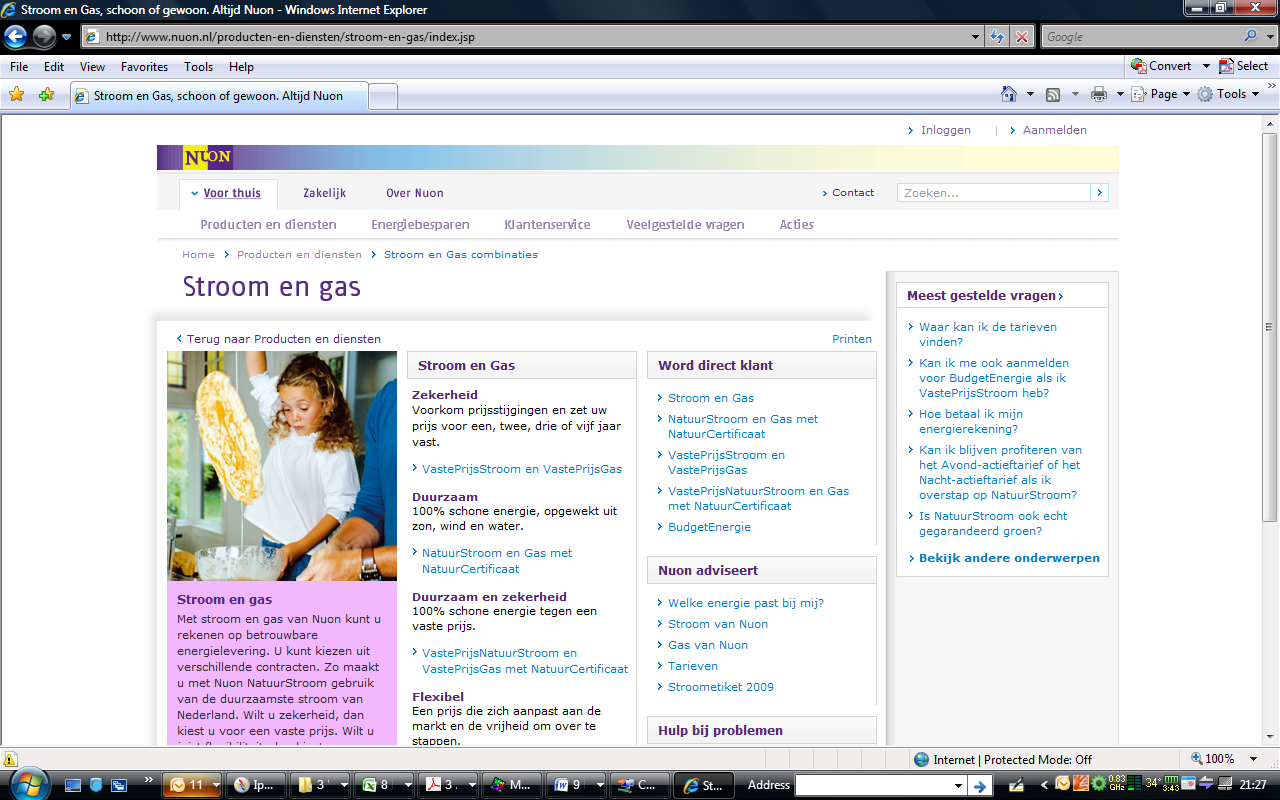Click the Home toolbar icon
The image size is (1280, 800).
(1010, 94)
